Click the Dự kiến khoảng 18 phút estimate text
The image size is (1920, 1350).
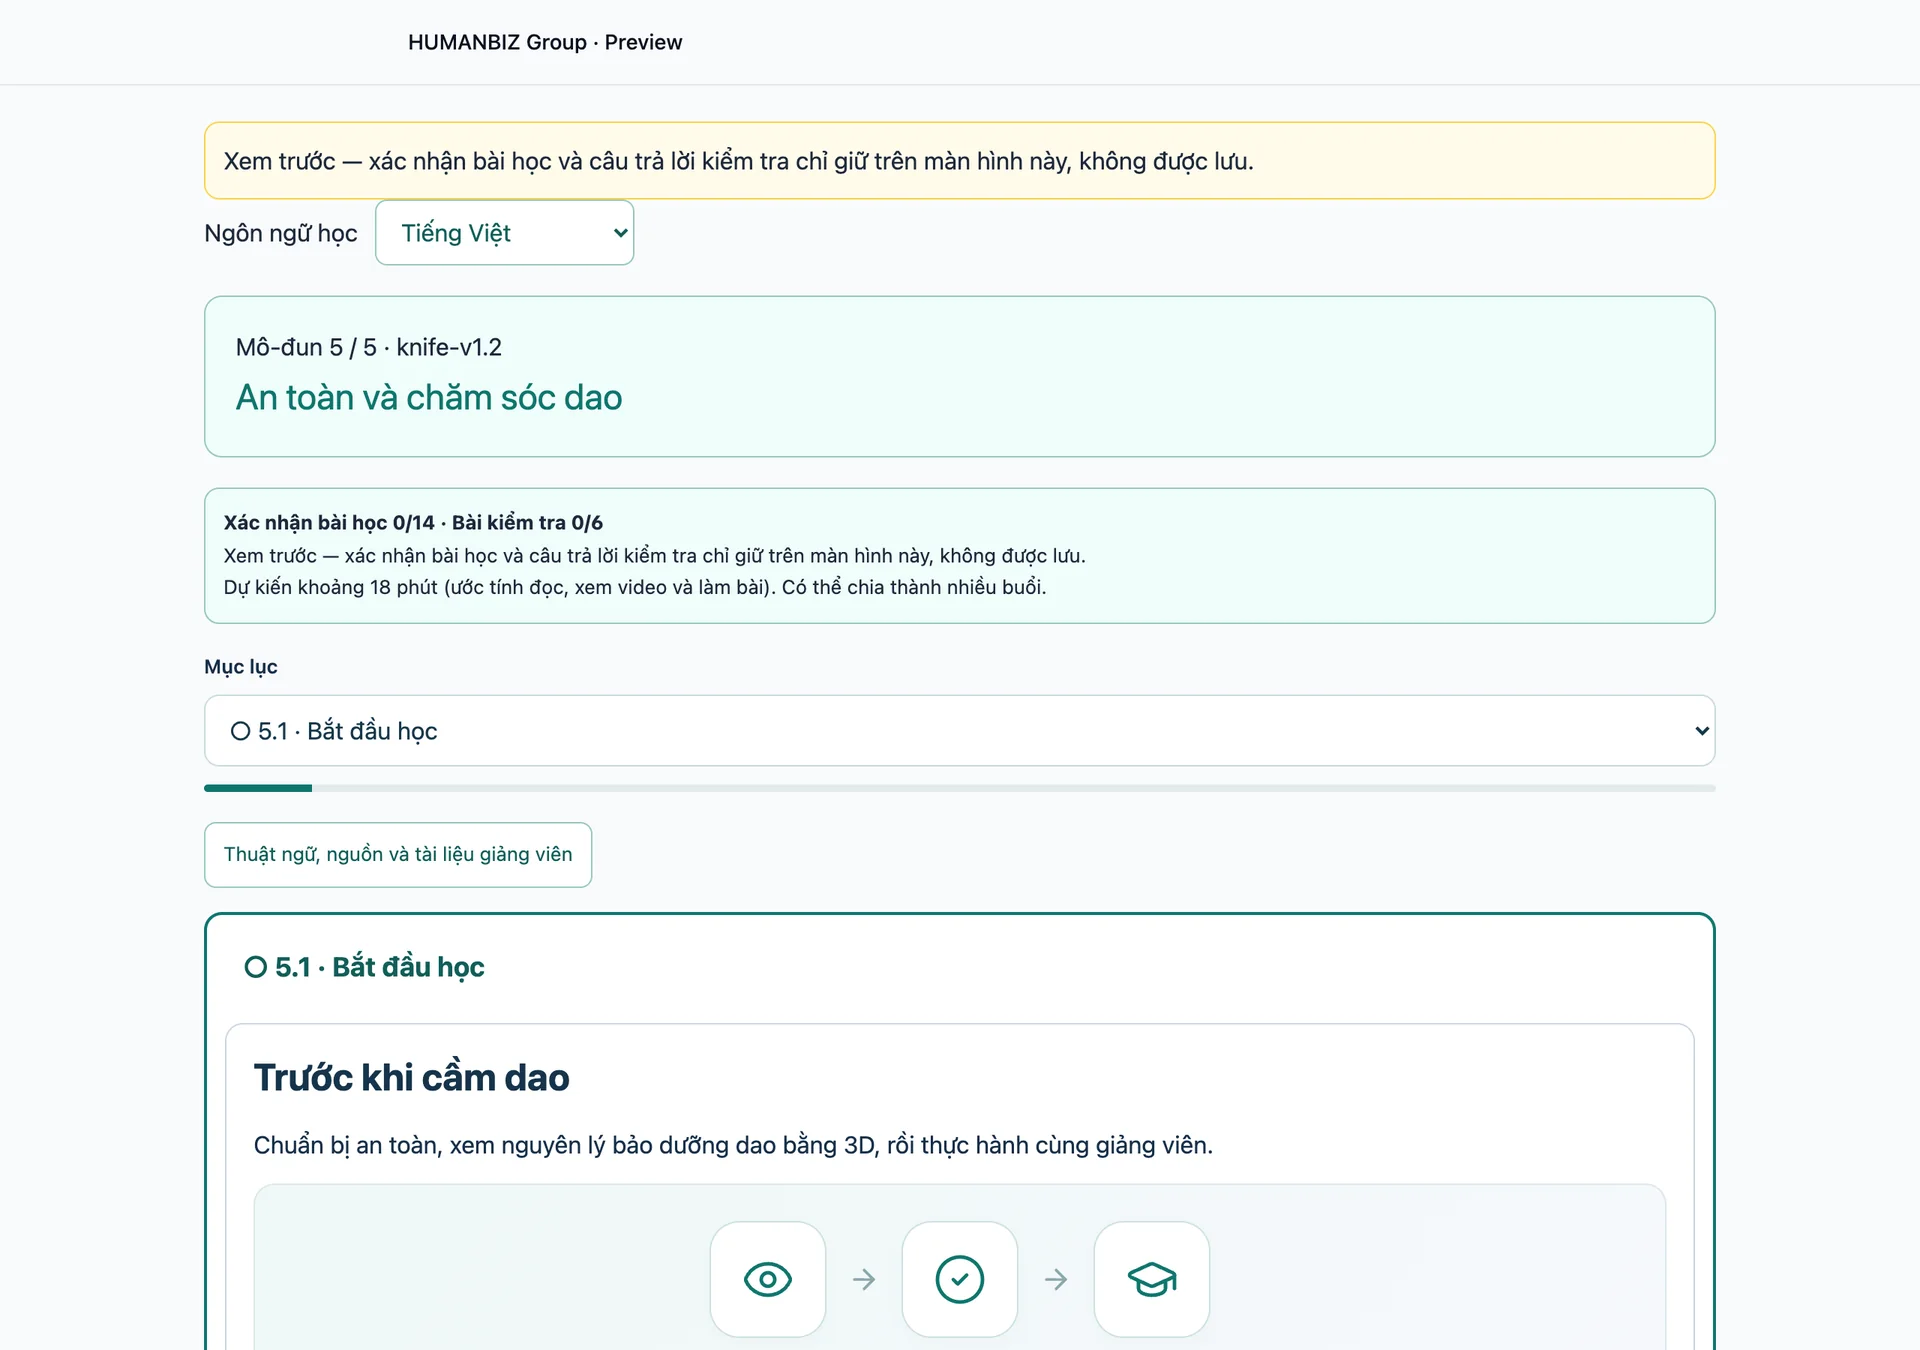point(635,587)
